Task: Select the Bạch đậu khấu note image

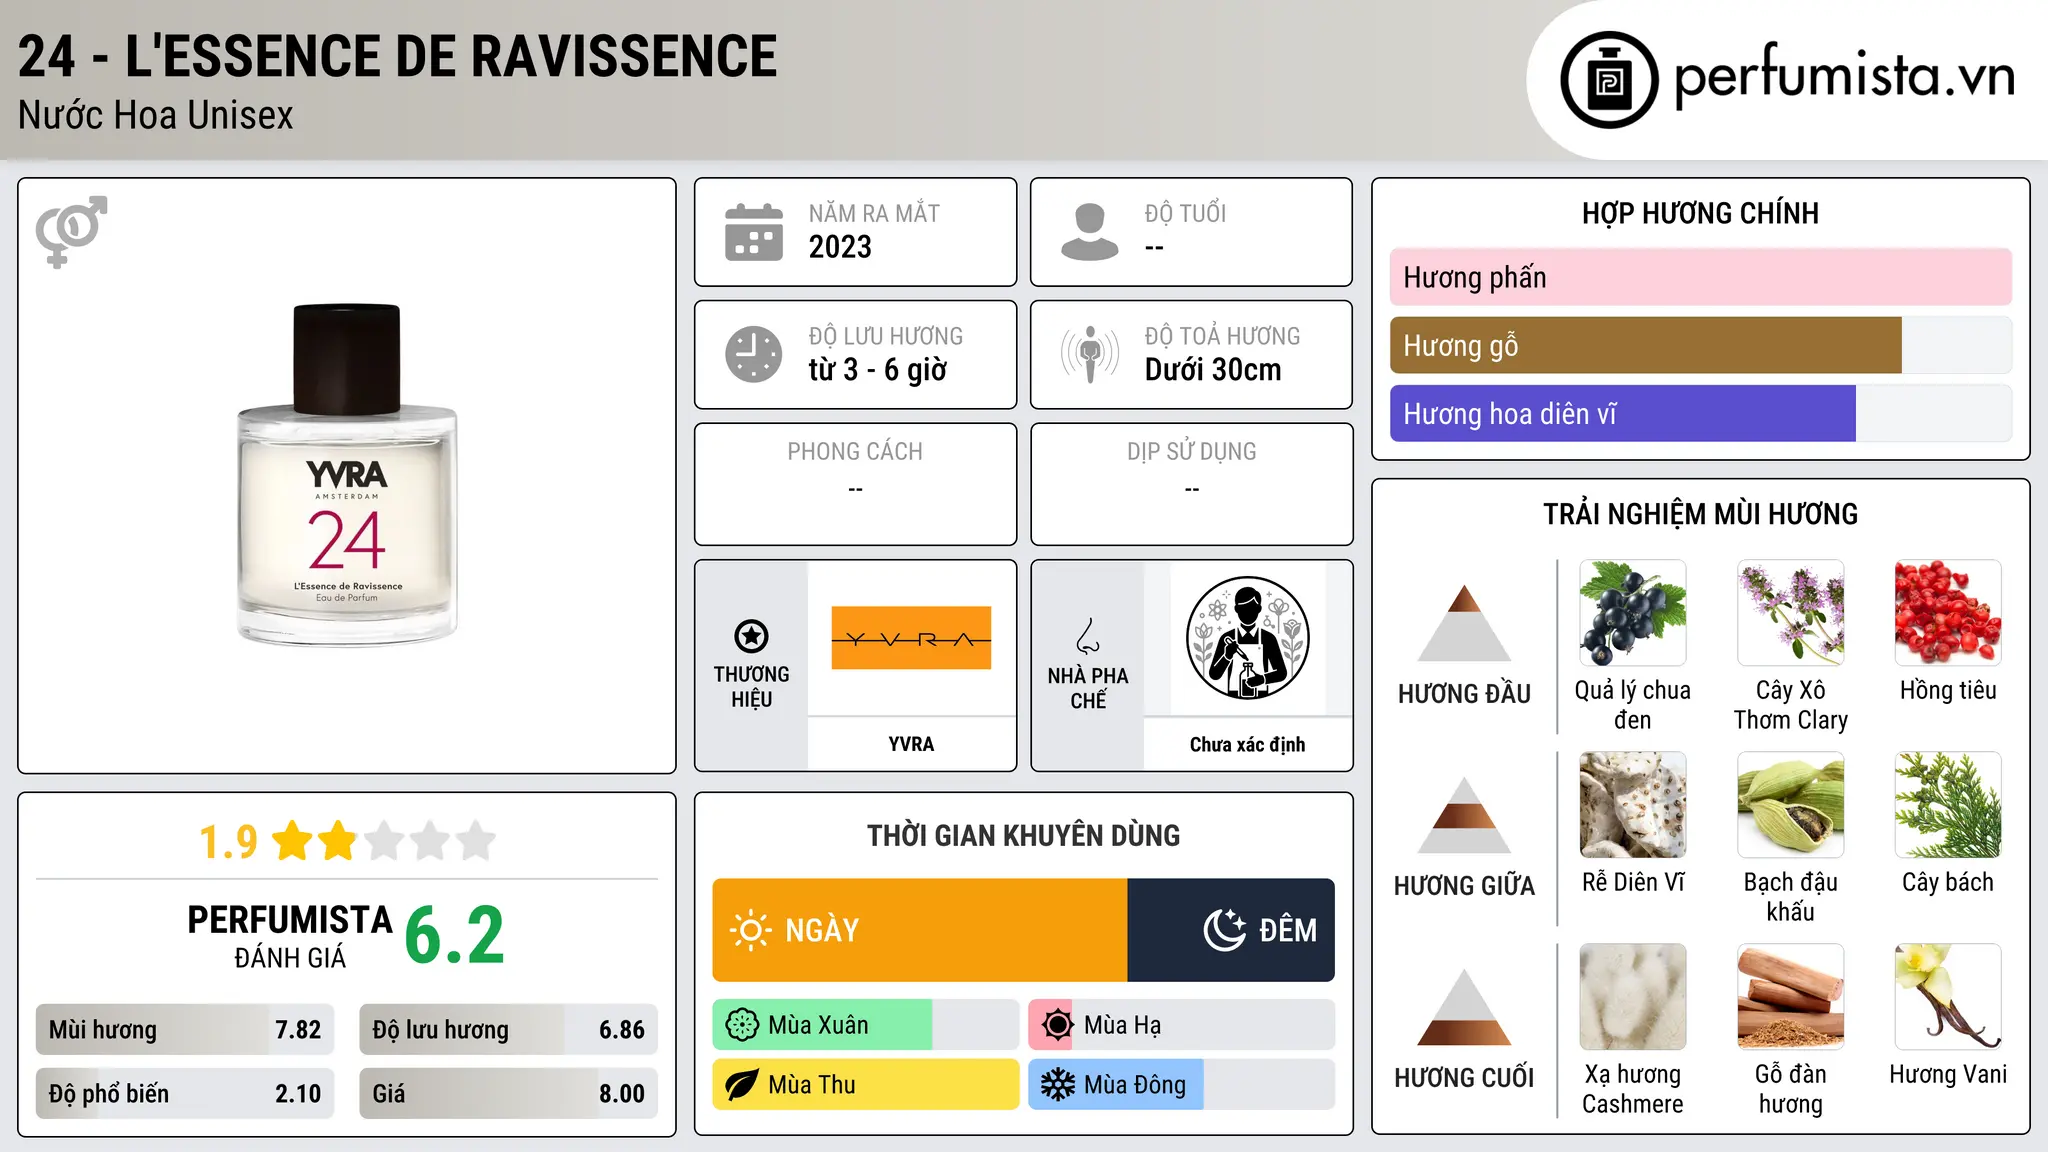Action: click(1790, 805)
